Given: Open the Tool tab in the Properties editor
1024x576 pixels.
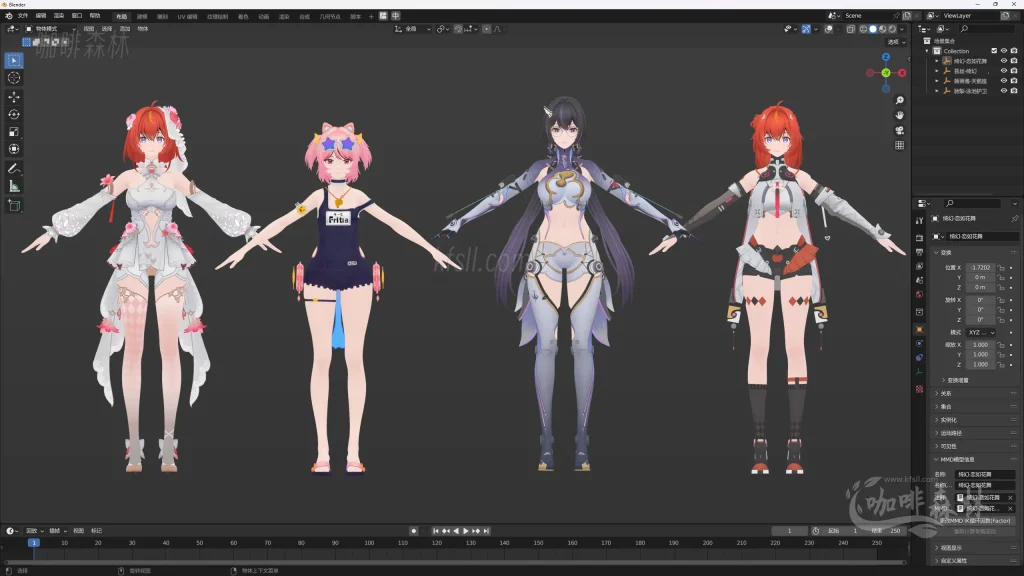Looking at the screenshot, I should (920, 221).
